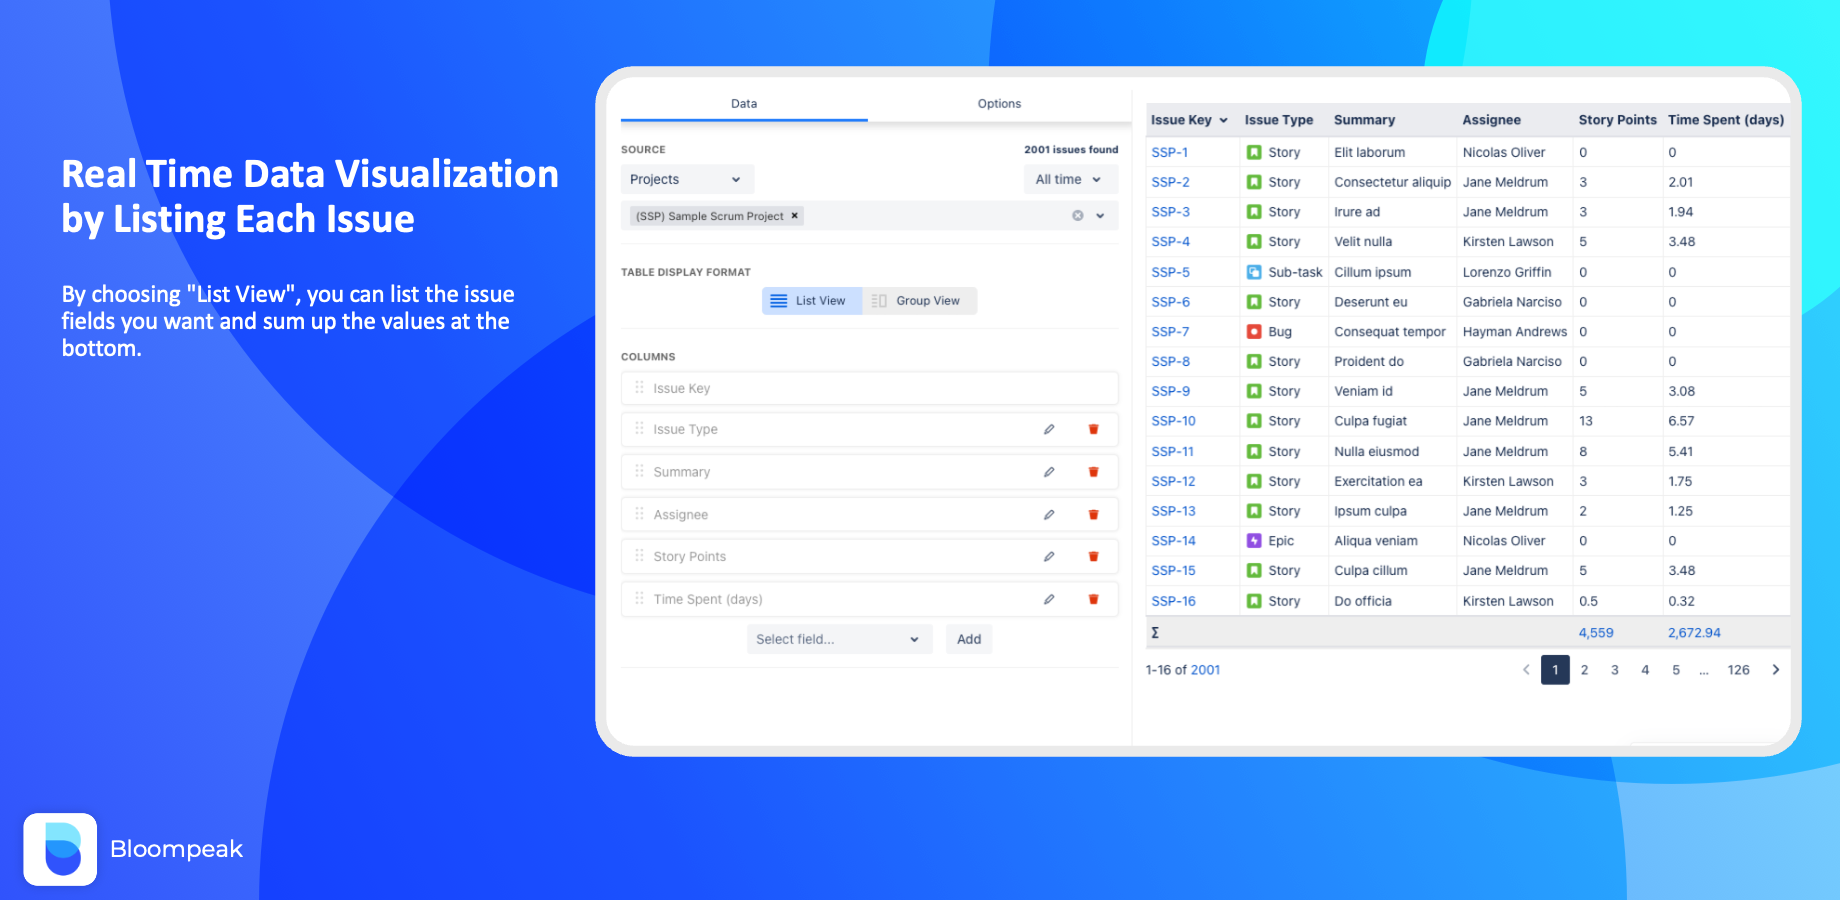1840x900 pixels.
Task: Open the Select field dropdown
Action: [839, 639]
